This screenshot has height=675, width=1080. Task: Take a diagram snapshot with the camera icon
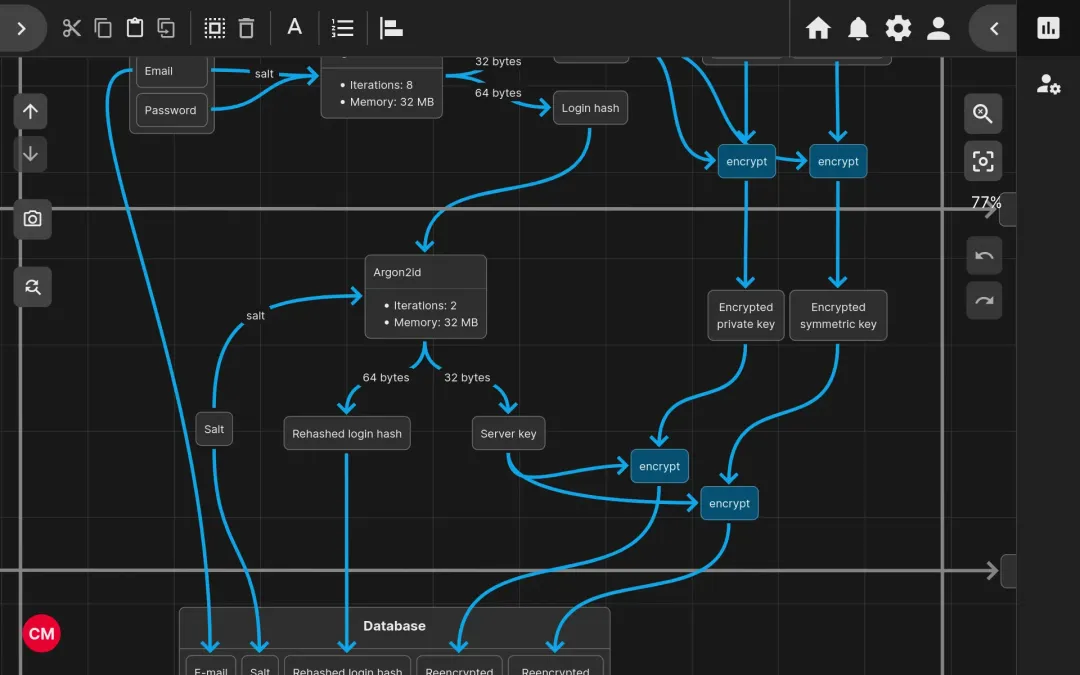click(x=32, y=219)
